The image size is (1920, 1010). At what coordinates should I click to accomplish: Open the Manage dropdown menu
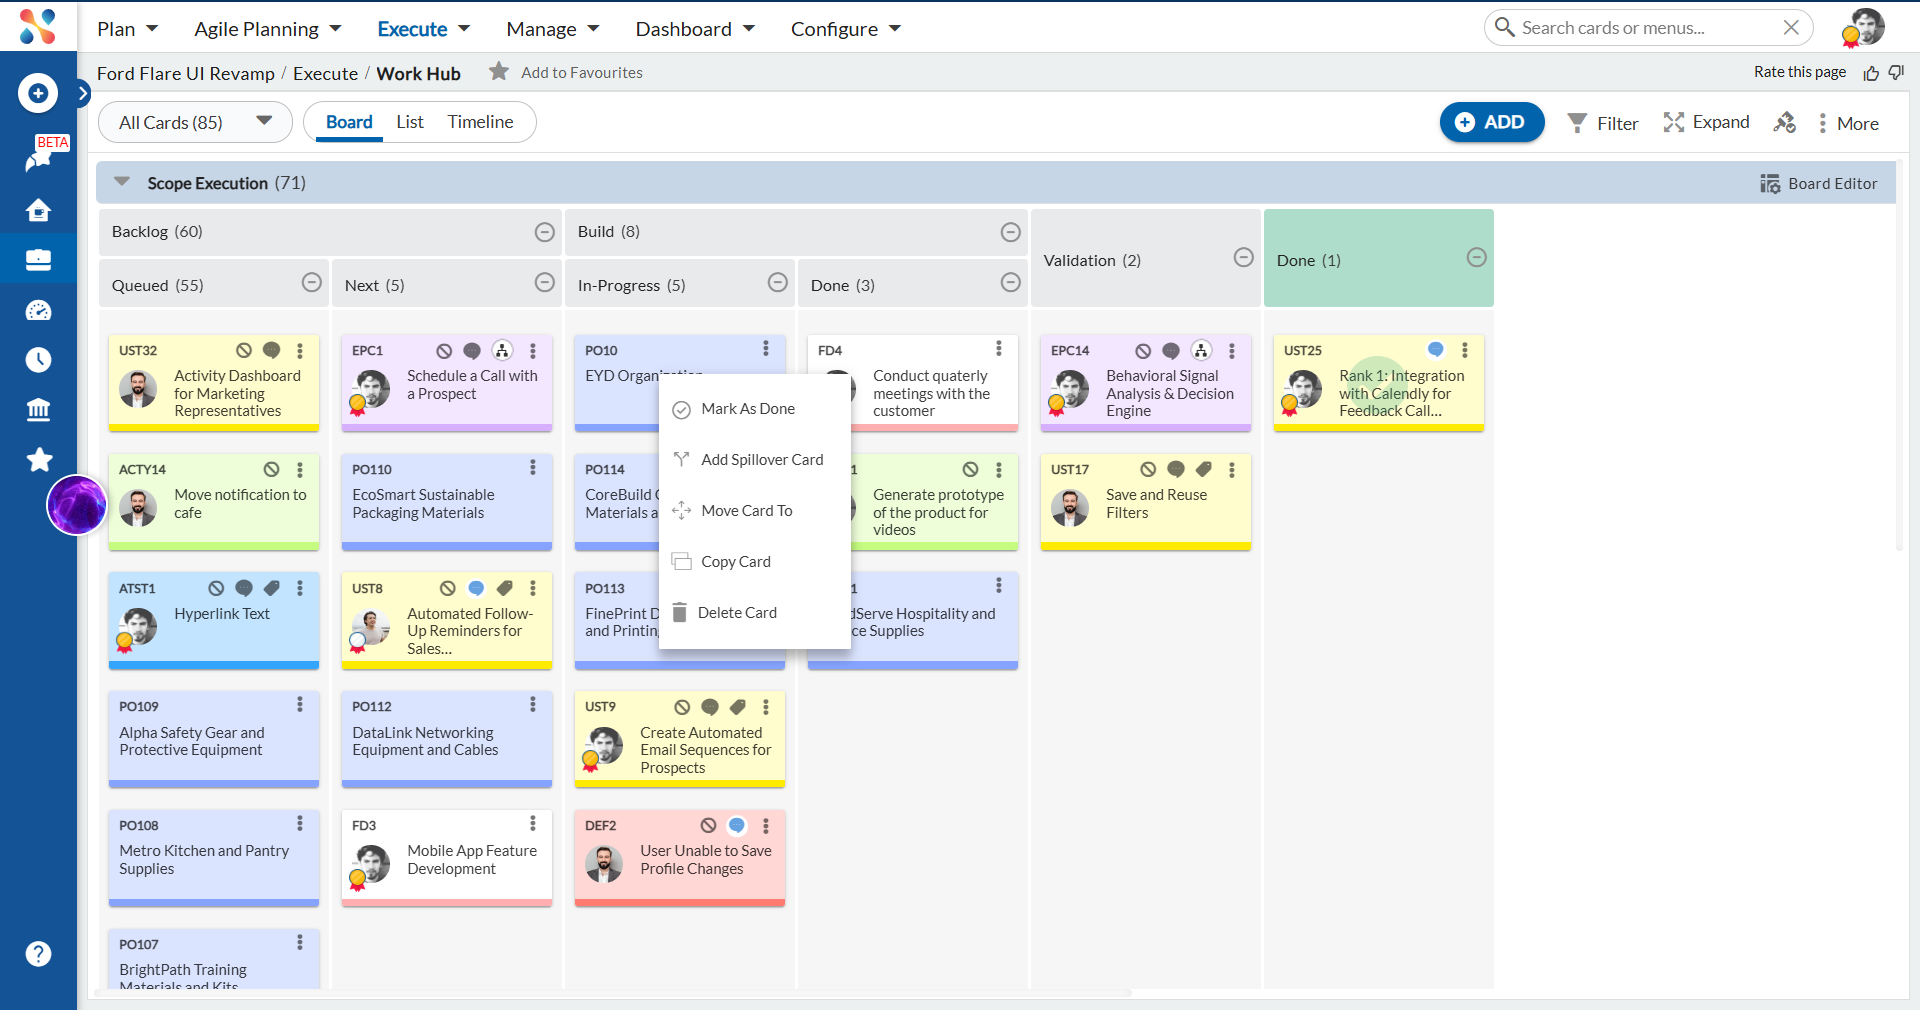[x=553, y=29]
